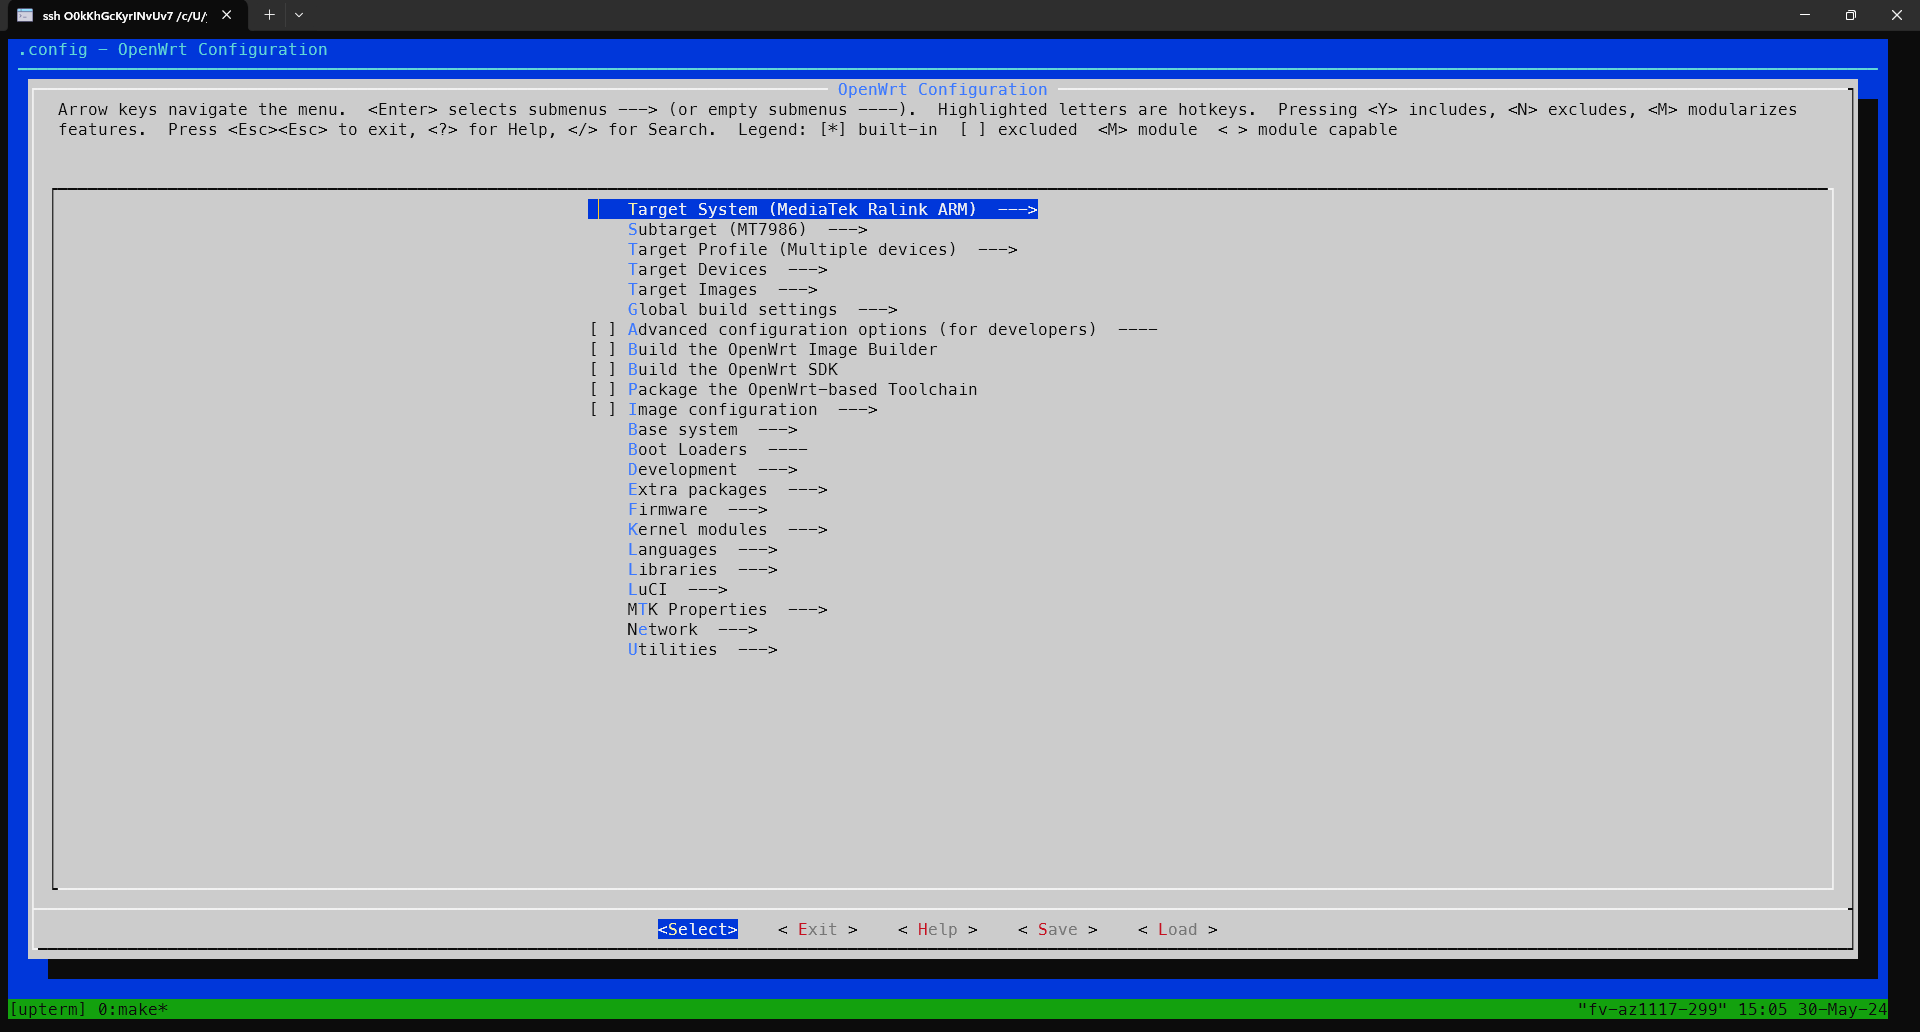Screen dimensions: 1920x1032
Task: Open Global build settings
Action: click(x=762, y=309)
